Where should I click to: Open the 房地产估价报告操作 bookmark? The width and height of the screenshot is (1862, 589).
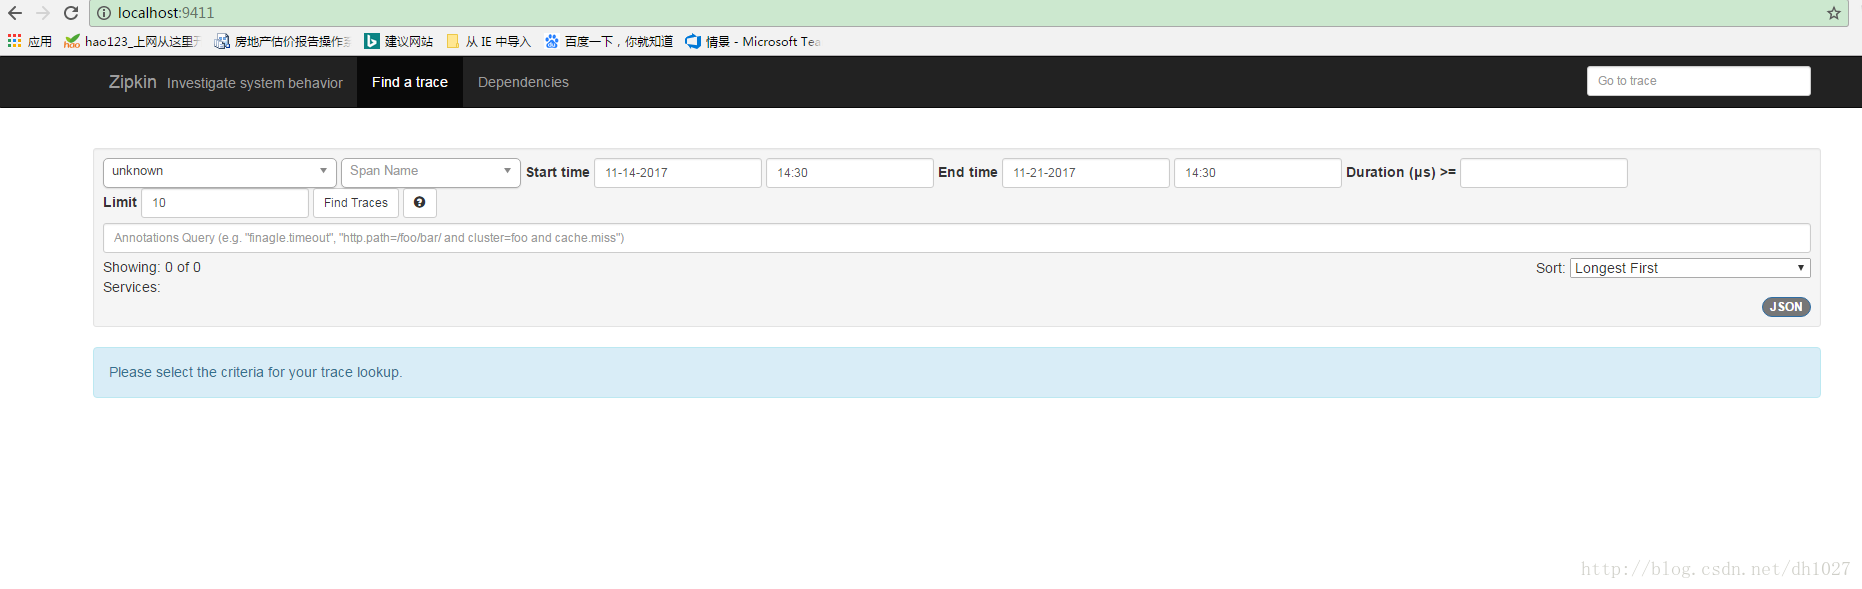[283, 41]
